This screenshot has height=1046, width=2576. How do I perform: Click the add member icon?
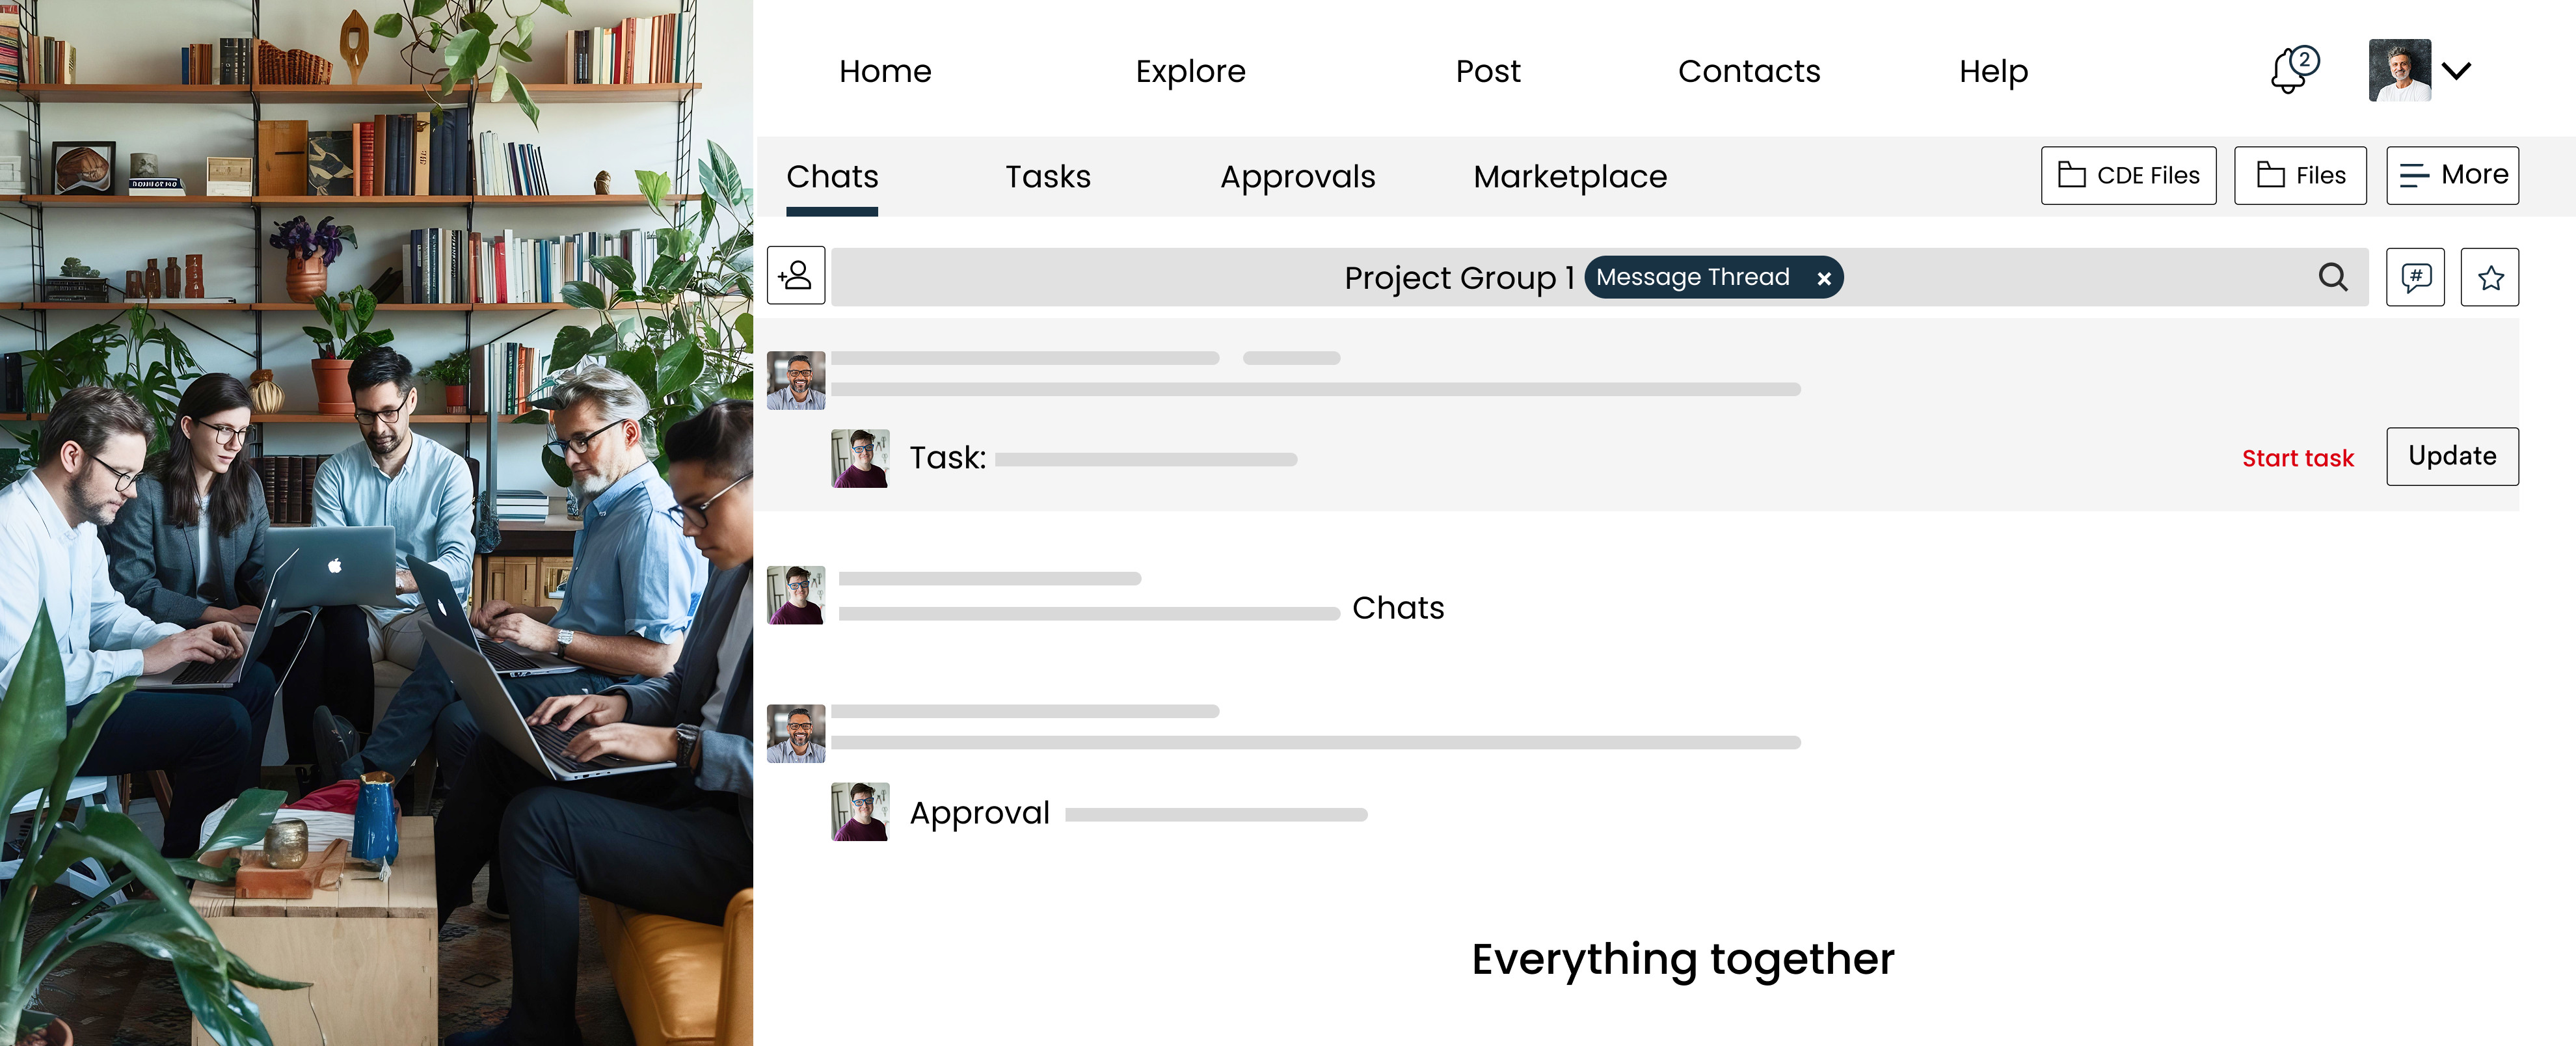click(796, 275)
